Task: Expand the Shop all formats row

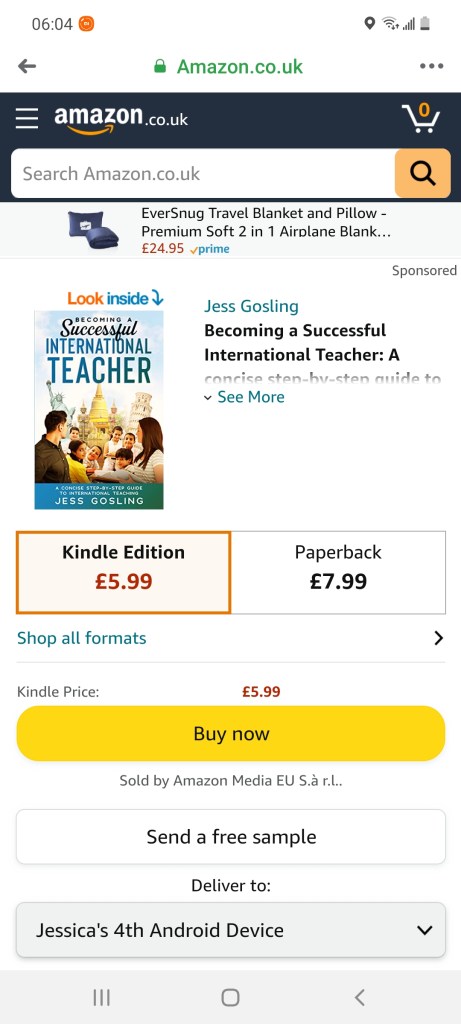Action: (x=230, y=638)
